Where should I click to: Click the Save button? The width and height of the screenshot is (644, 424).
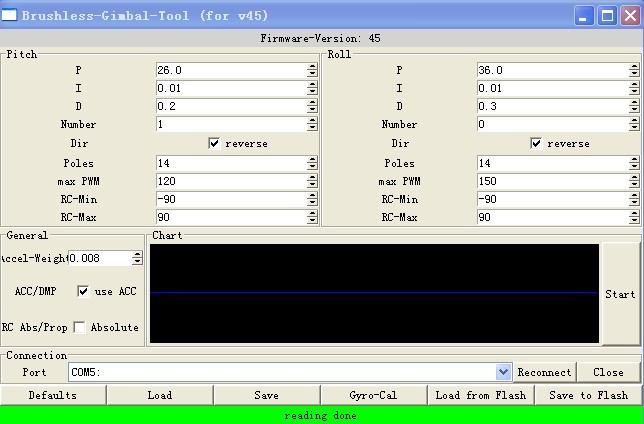click(267, 395)
